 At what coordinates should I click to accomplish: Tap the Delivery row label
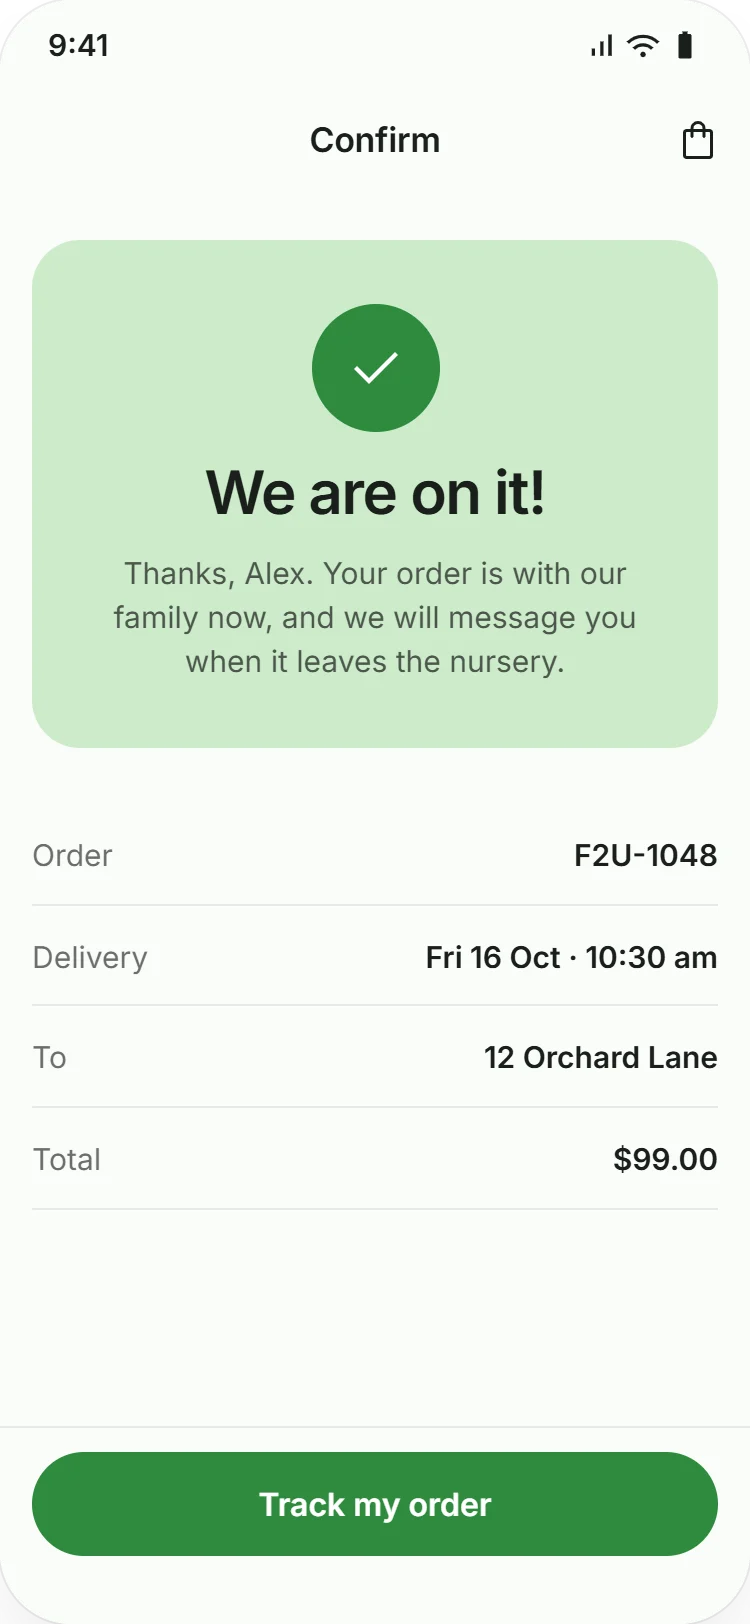click(x=90, y=957)
